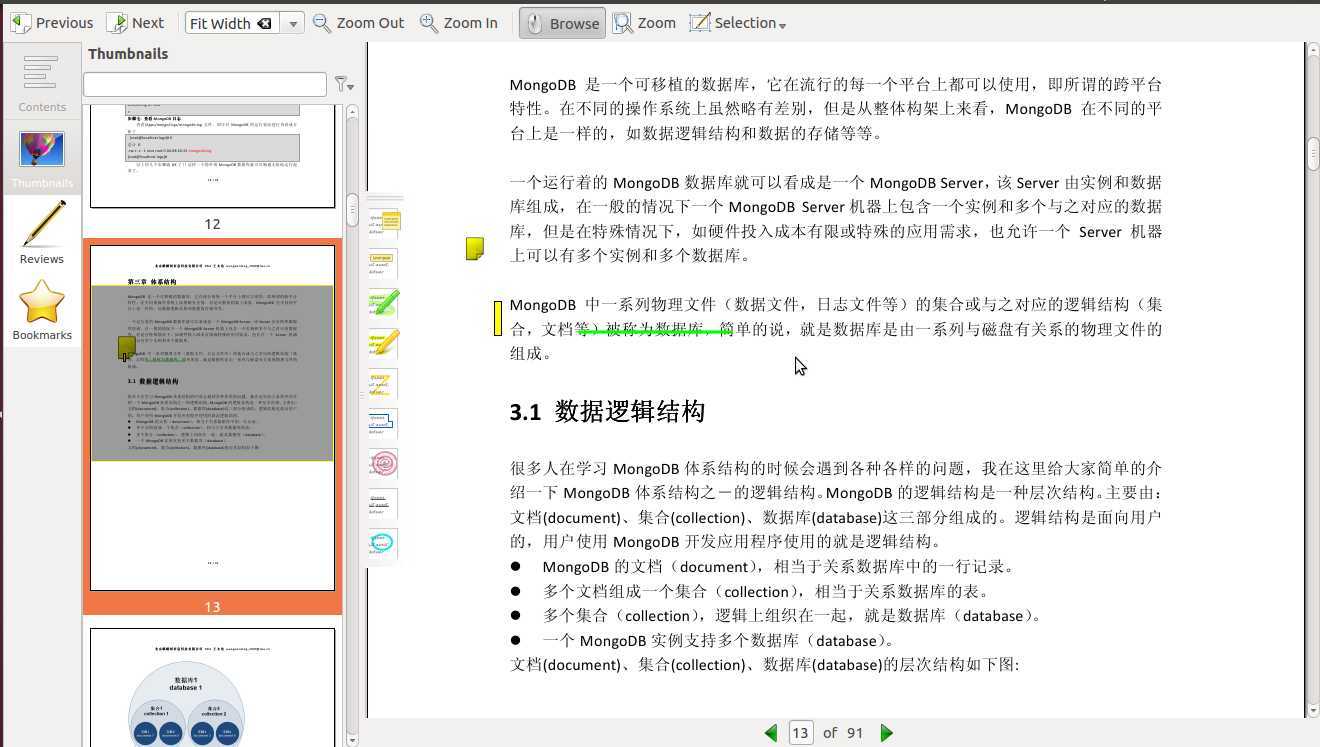Select the cyan Ellipse annotation tool
This screenshot has width=1320, height=747.
coord(383,544)
